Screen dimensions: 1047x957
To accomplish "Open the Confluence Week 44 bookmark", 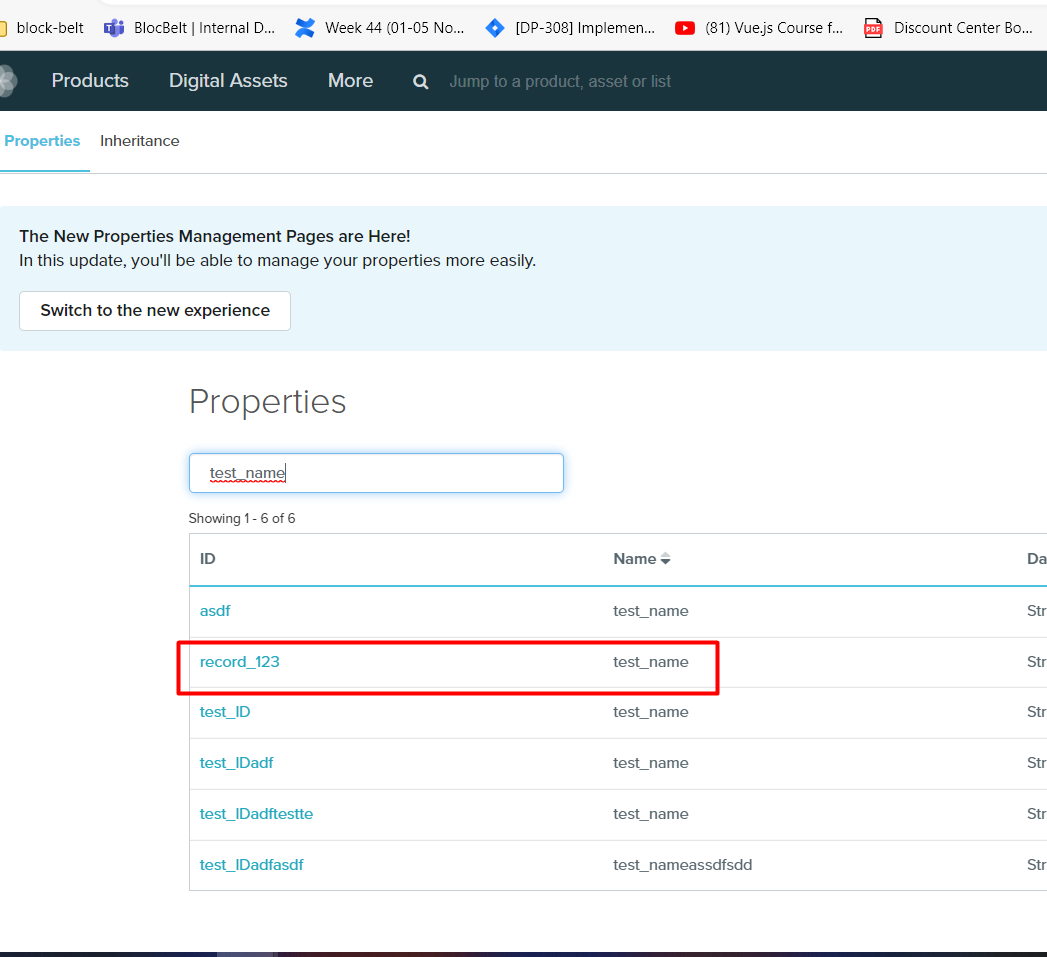I will coord(380,28).
